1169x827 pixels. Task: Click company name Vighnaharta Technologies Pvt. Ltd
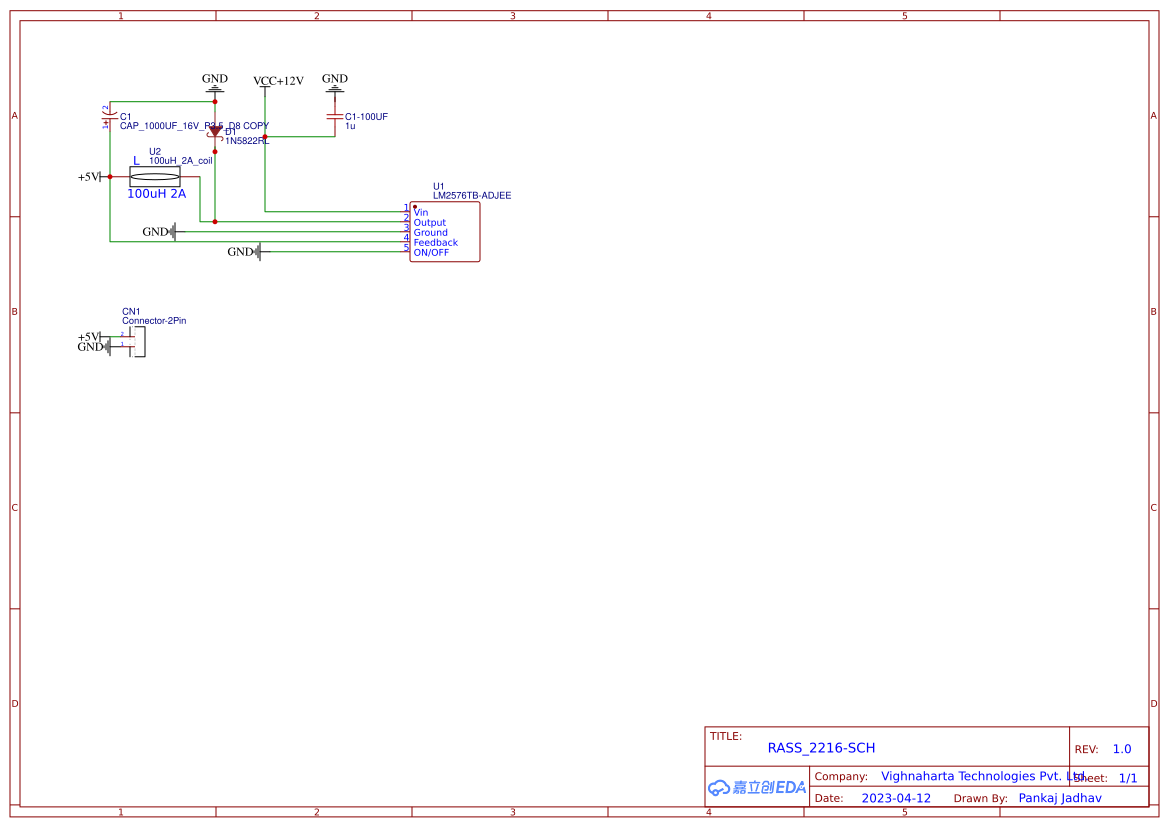(x=978, y=776)
